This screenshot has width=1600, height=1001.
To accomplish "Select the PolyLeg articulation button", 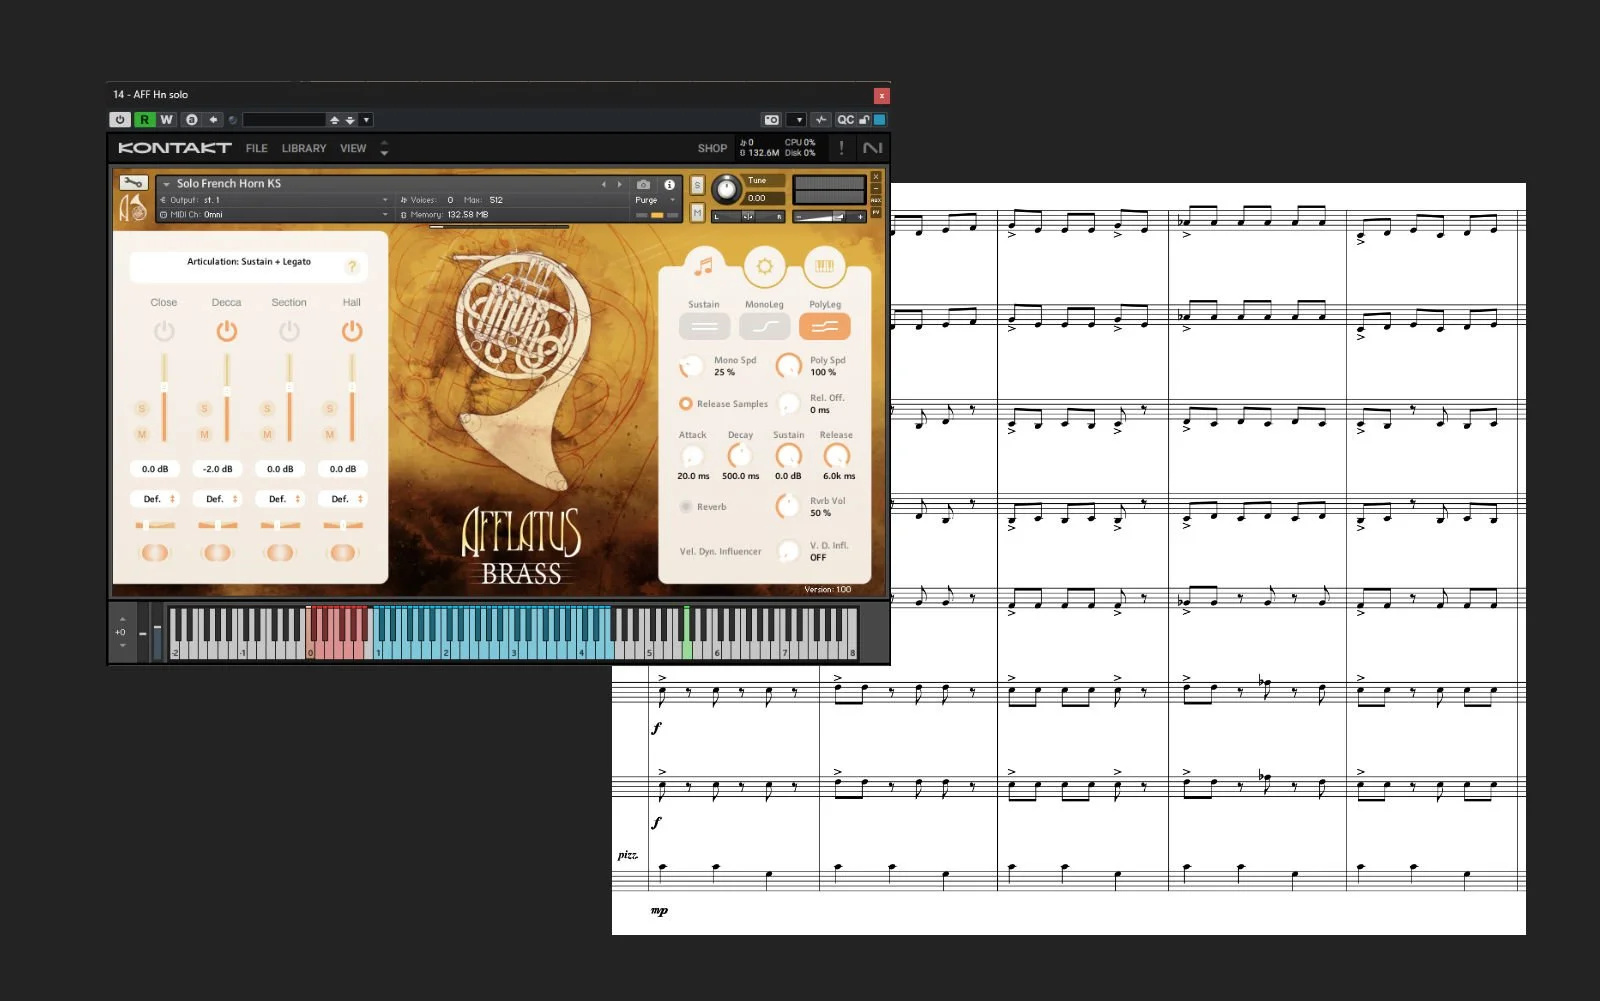I will pos(825,326).
